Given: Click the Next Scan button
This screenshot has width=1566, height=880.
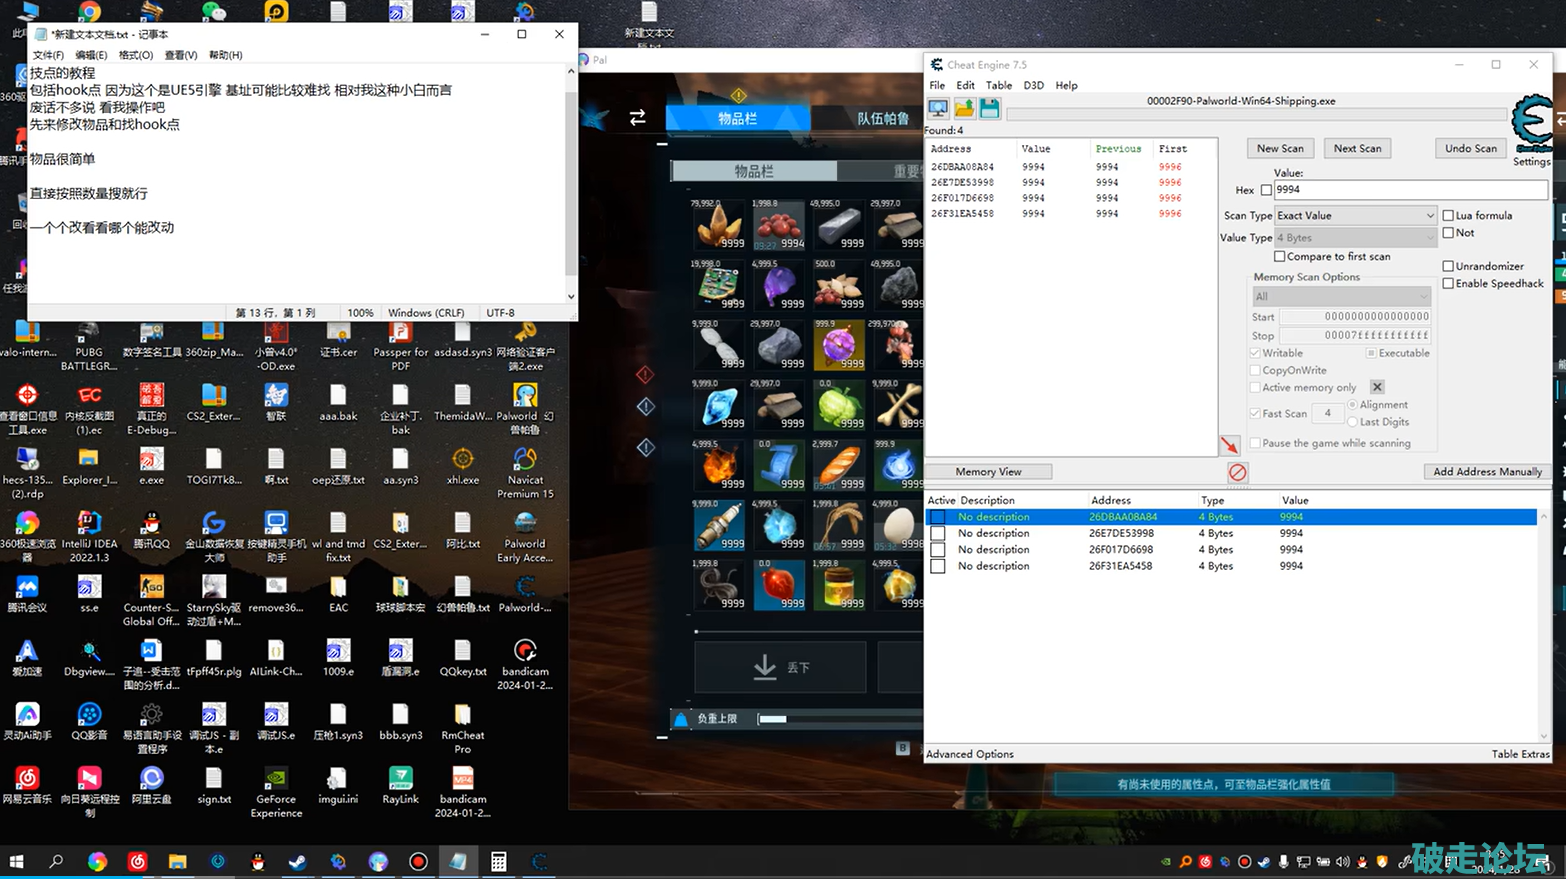Looking at the screenshot, I should 1357,148.
